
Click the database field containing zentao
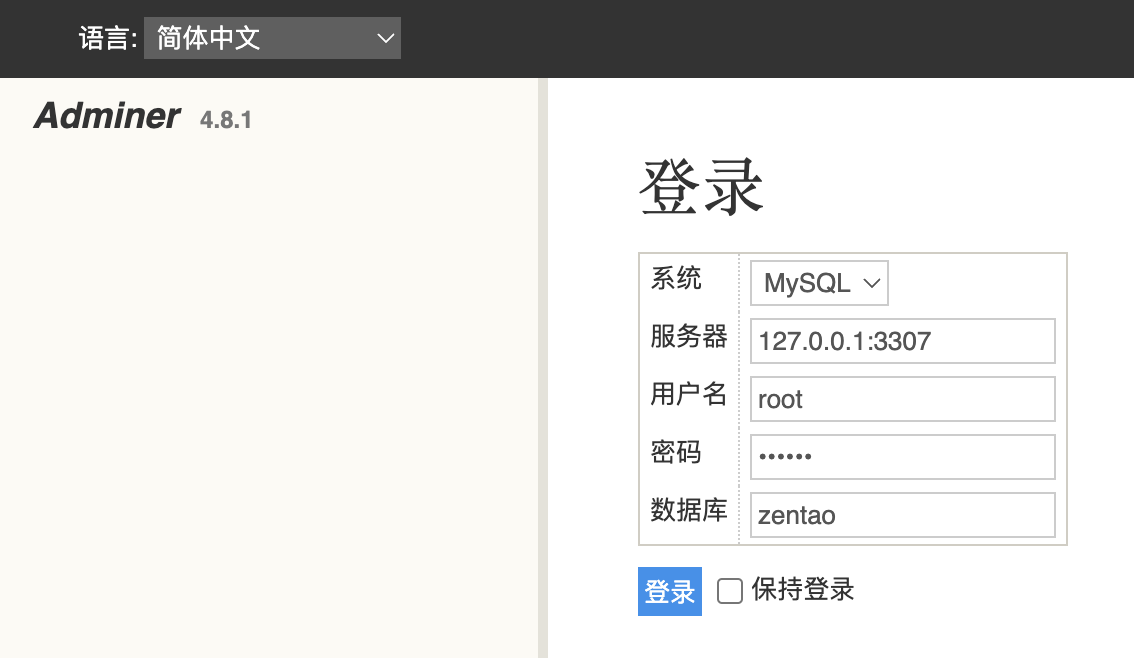pyautogui.click(x=902, y=515)
